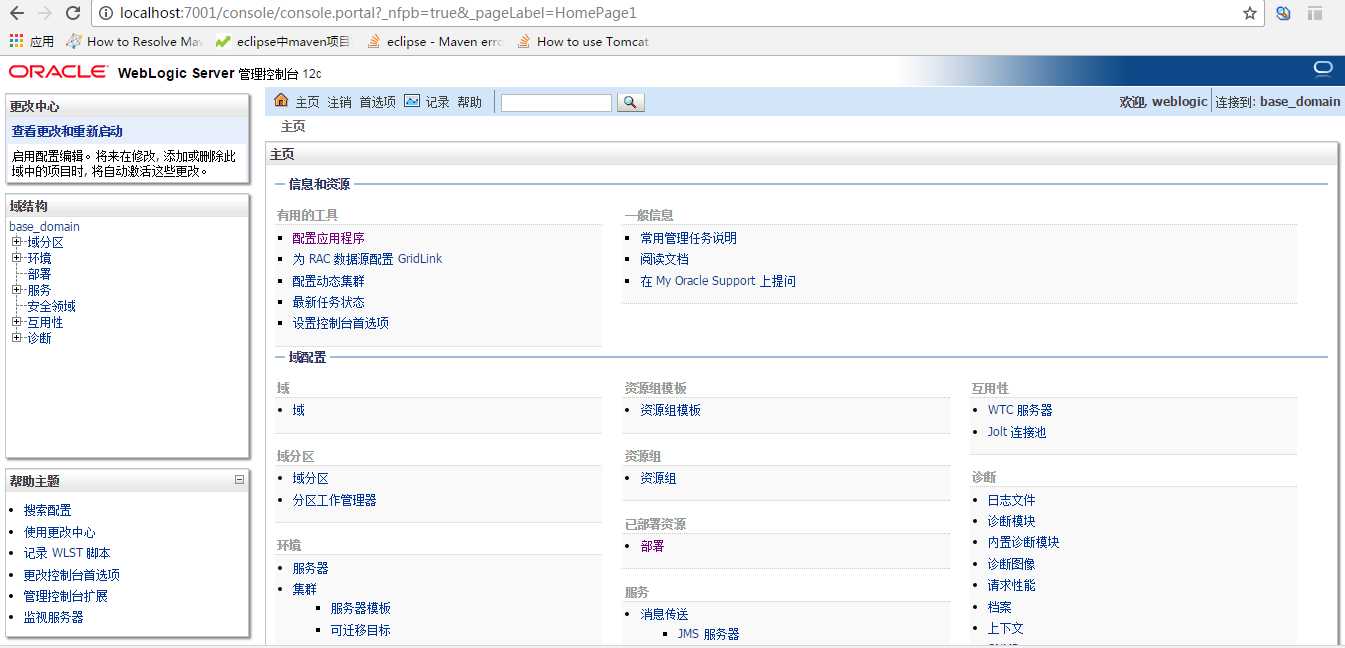Click the Oracle logo in header

pyautogui.click(x=58, y=72)
